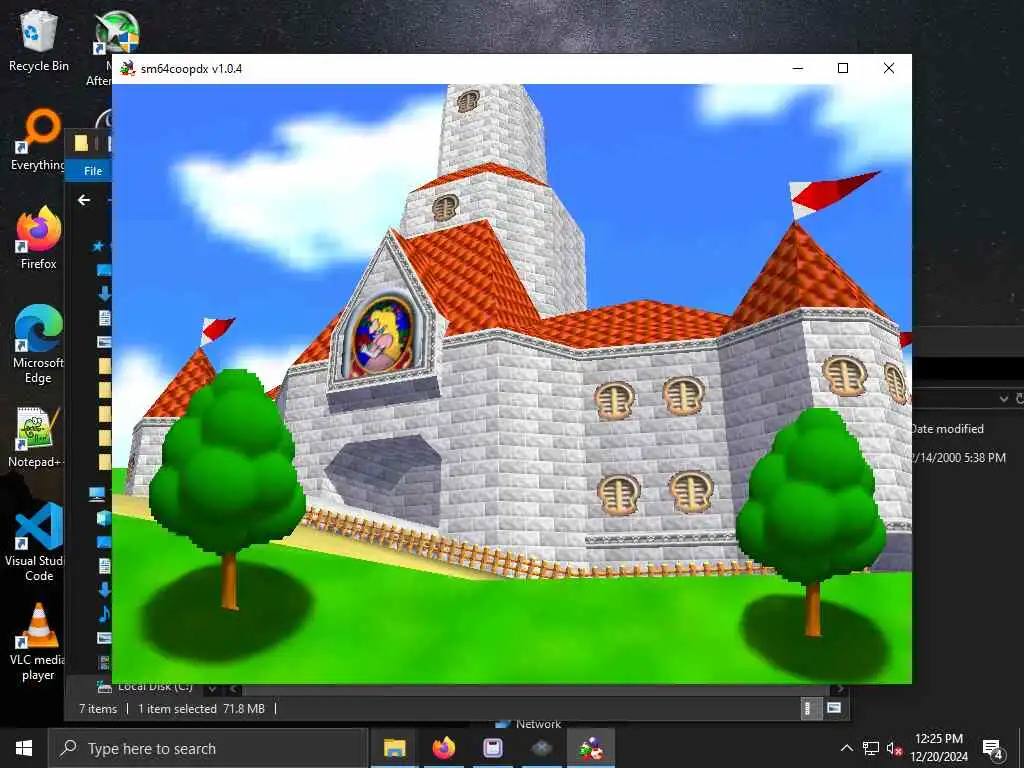Select the Quick access star in the Explorer sidebar
Image resolution: width=1024 pixels, height=768 pixels.
[98, 246]
